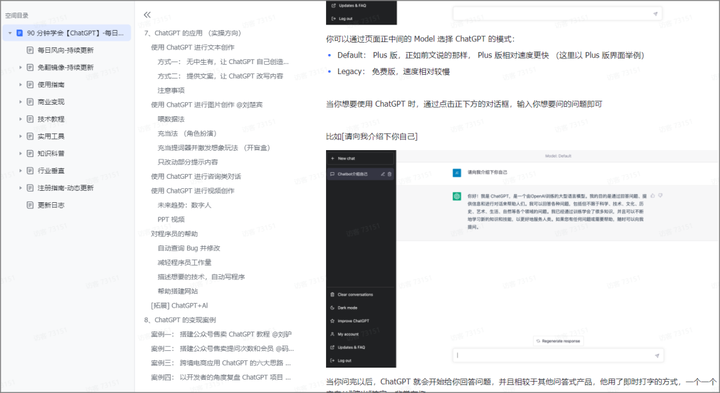Select 案例三：跨境电商应用 outline entry

221,363
